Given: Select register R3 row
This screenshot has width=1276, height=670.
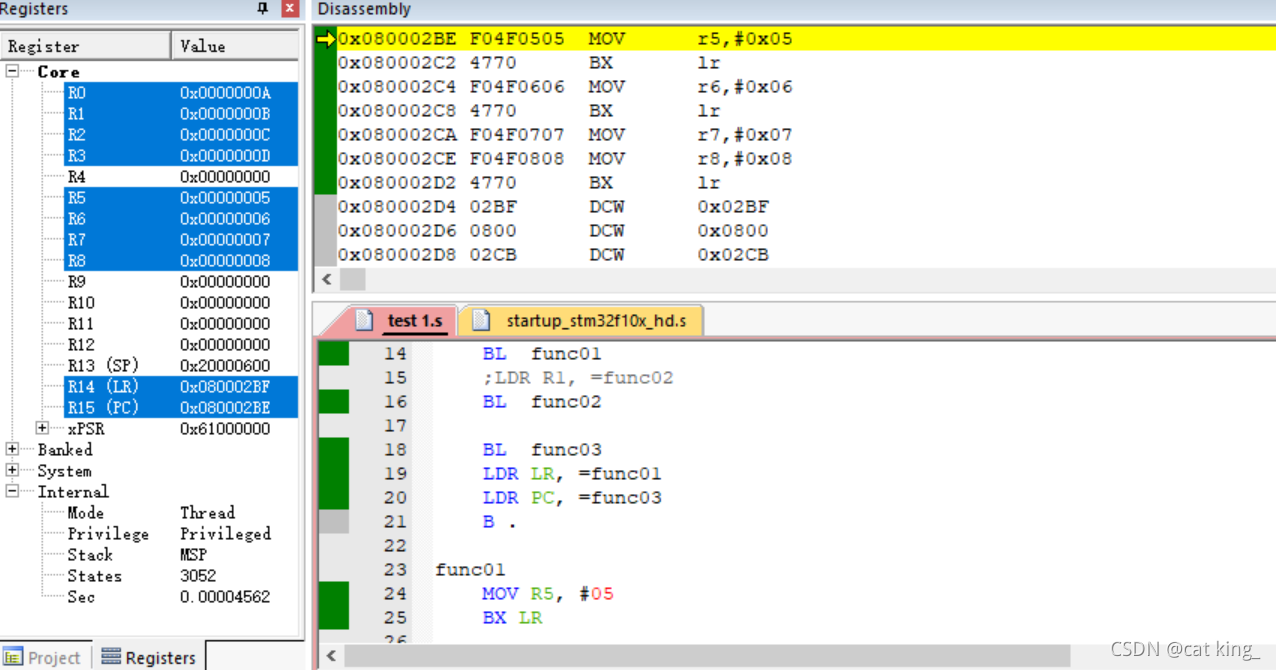Looking at the screenshot, I should coord(181,156).
